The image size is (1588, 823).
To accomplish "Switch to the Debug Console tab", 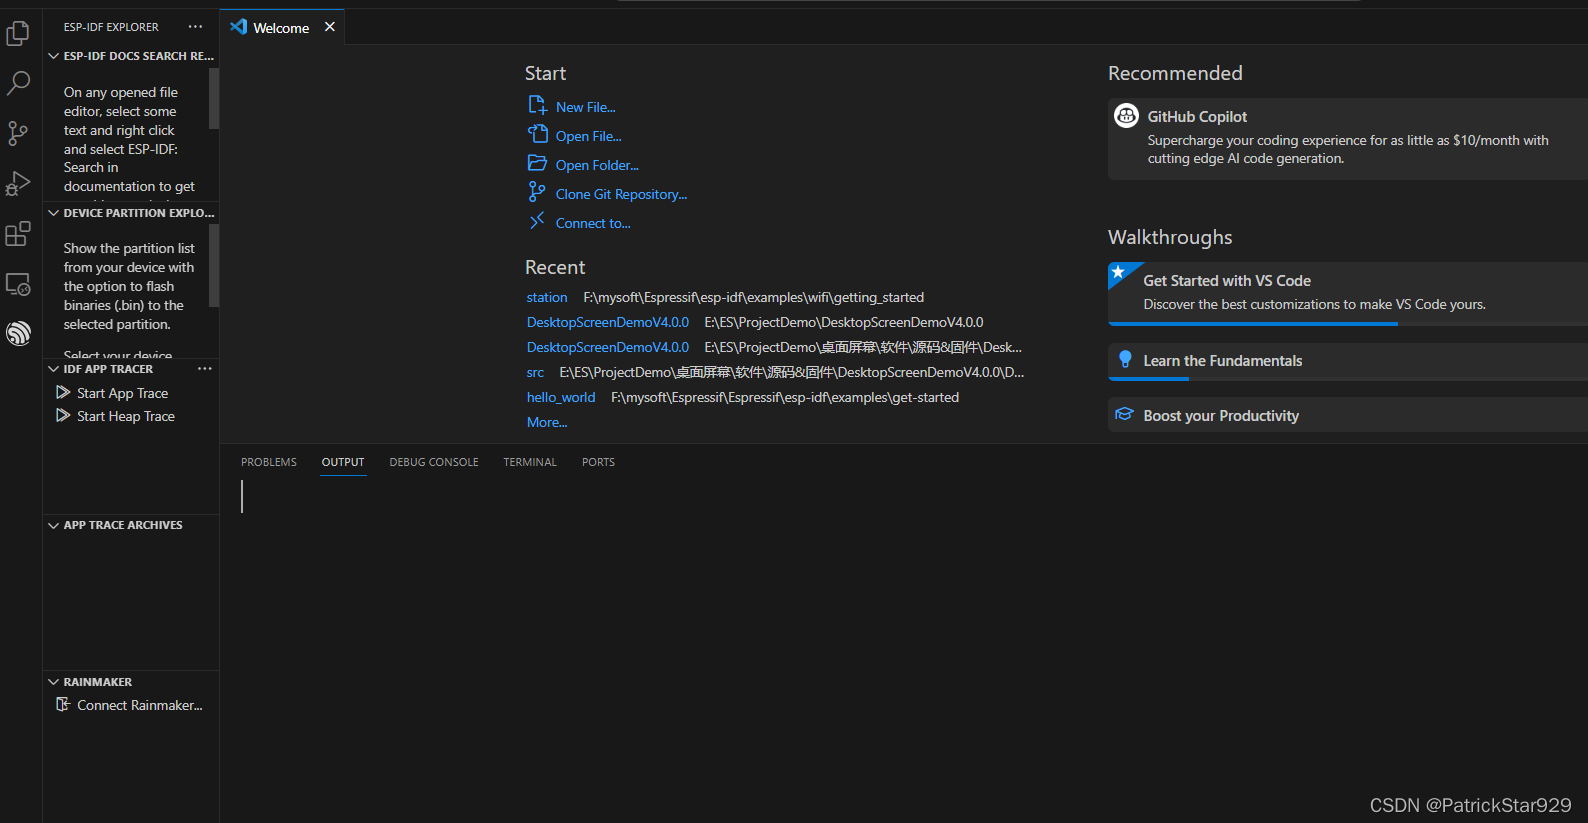I will pos(434,462).
